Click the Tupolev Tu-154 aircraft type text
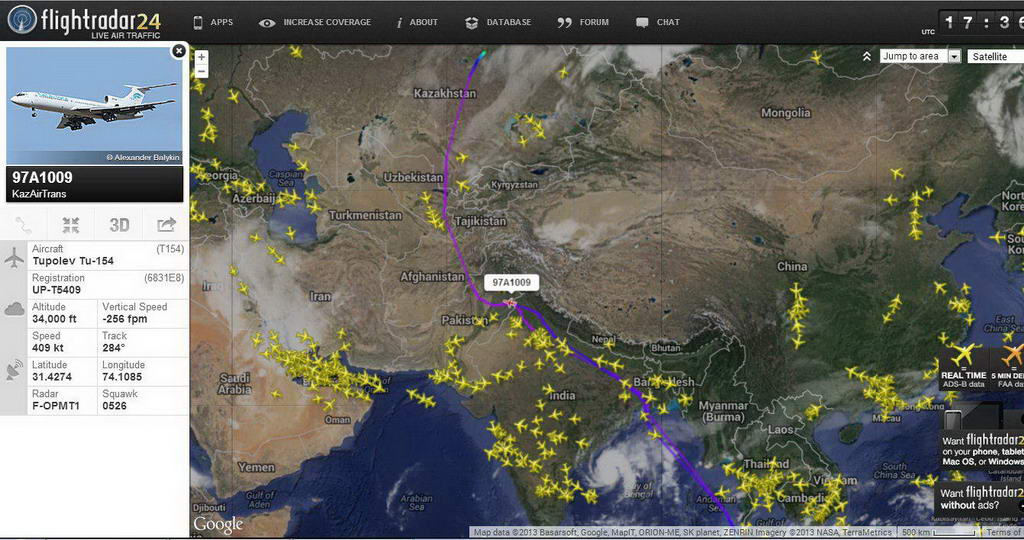This screenshot has width=1024, height=540. (73, 261)
